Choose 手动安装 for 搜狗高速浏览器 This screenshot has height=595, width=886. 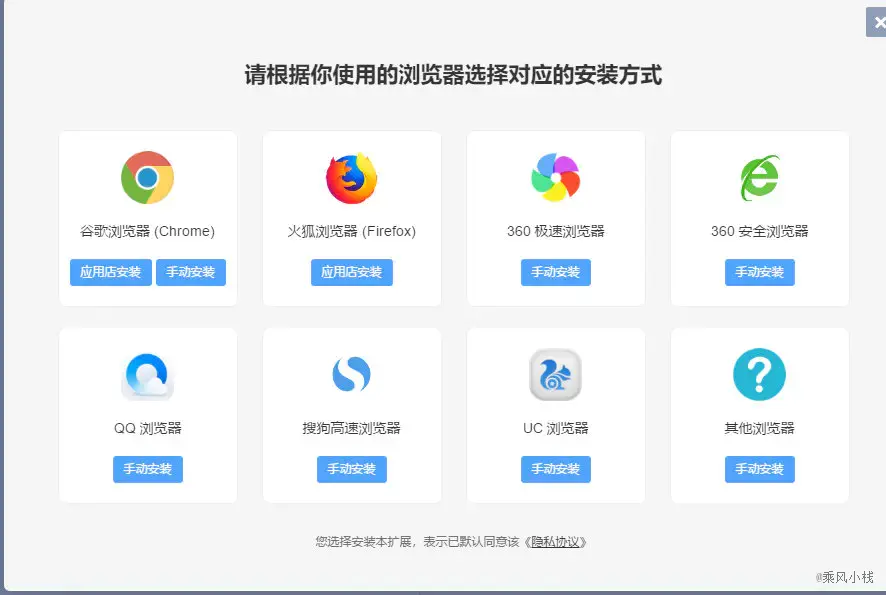coord(351,469)
